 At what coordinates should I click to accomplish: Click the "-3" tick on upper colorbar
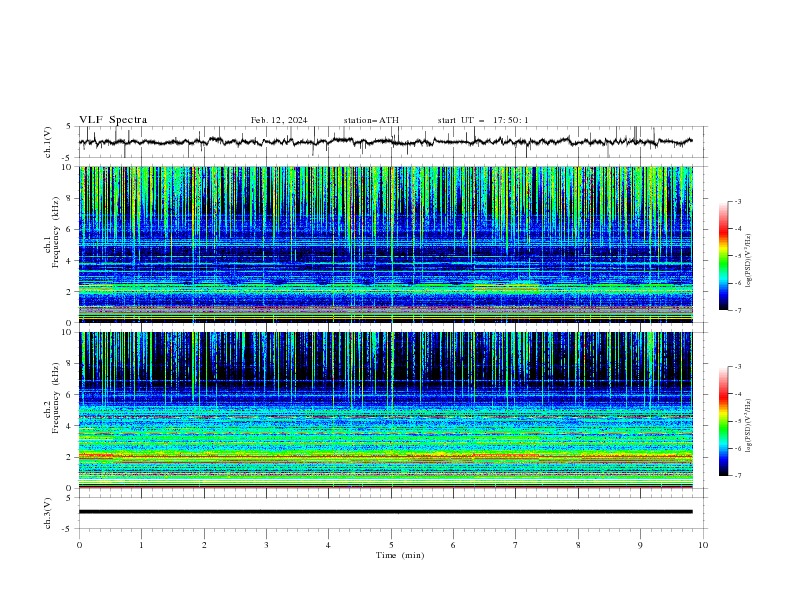click(737, 201)
